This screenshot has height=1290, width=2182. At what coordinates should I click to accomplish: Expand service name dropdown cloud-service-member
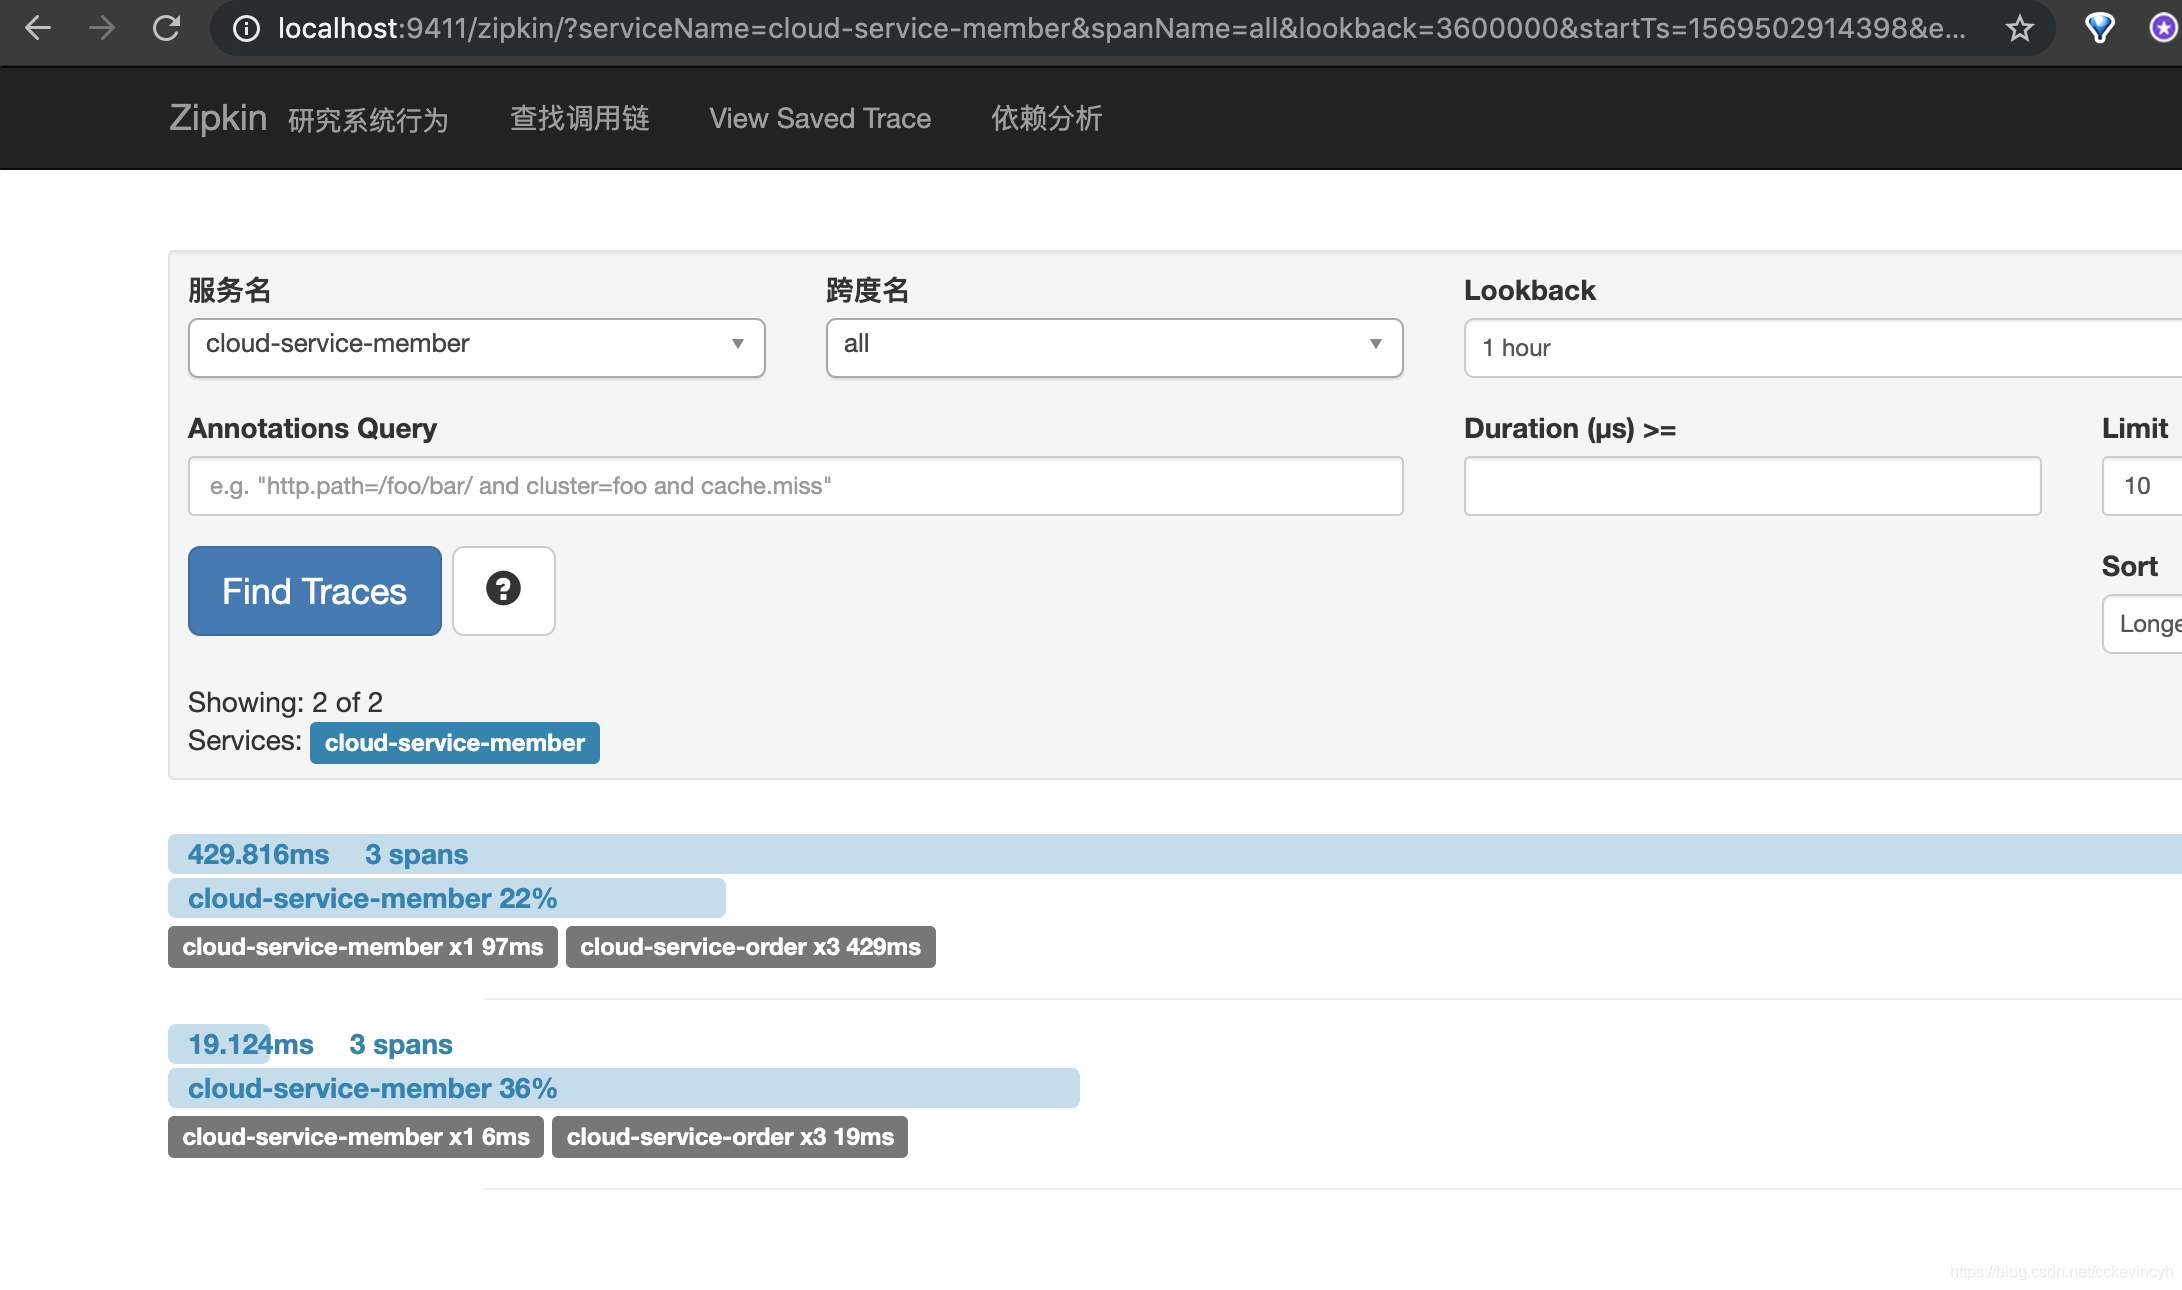point(476,347)
